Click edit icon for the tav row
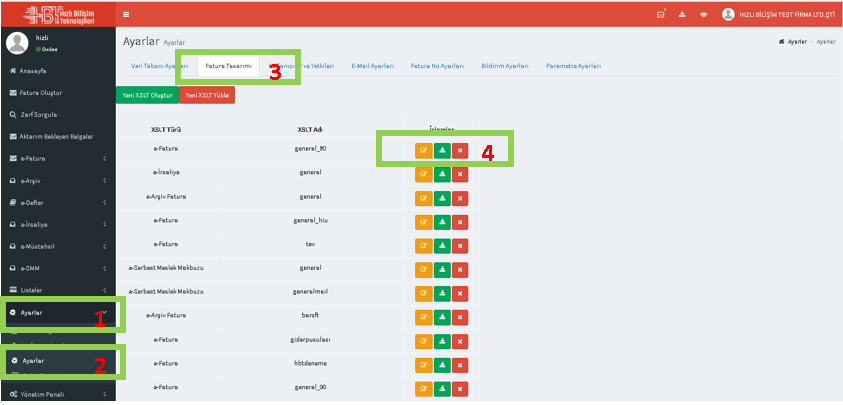This screenshot has width=843, height=405. (x=423, y=244)
